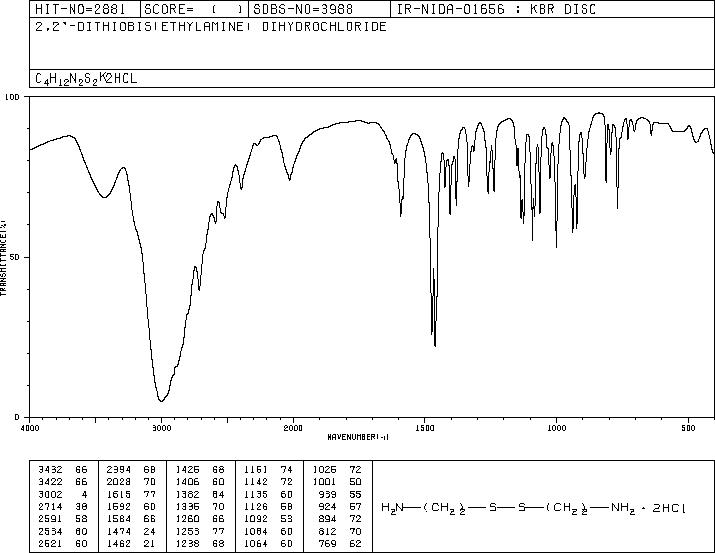This screenshot has height=553, width=715.
Task: Select peak table entry '769'
Action: tap(328, 543)
